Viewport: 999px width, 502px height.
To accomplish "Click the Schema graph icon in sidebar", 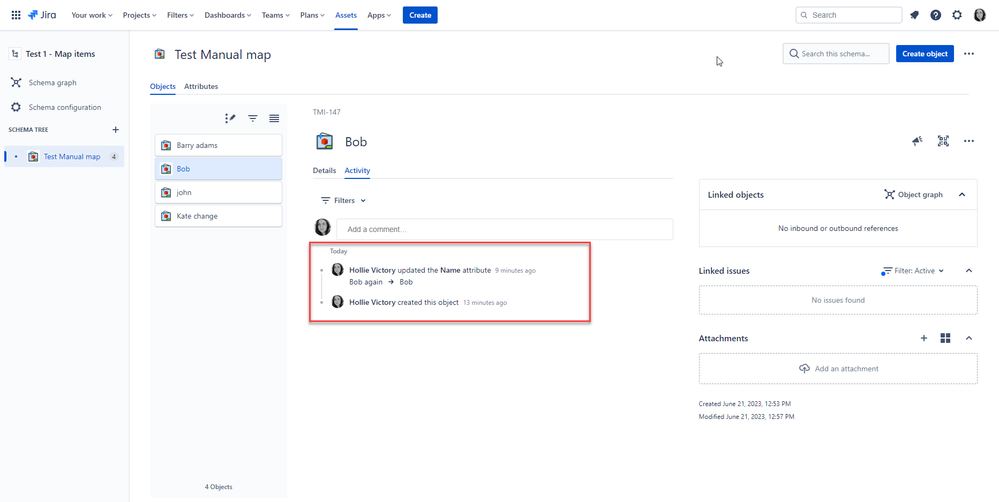I will (17, 83).
